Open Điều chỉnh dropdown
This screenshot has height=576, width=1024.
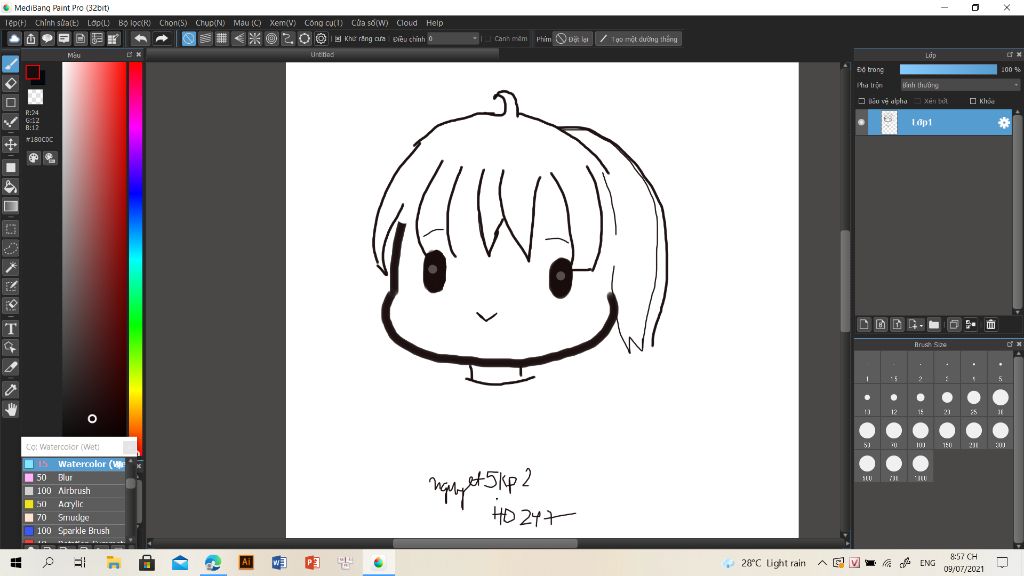point(453,39)
